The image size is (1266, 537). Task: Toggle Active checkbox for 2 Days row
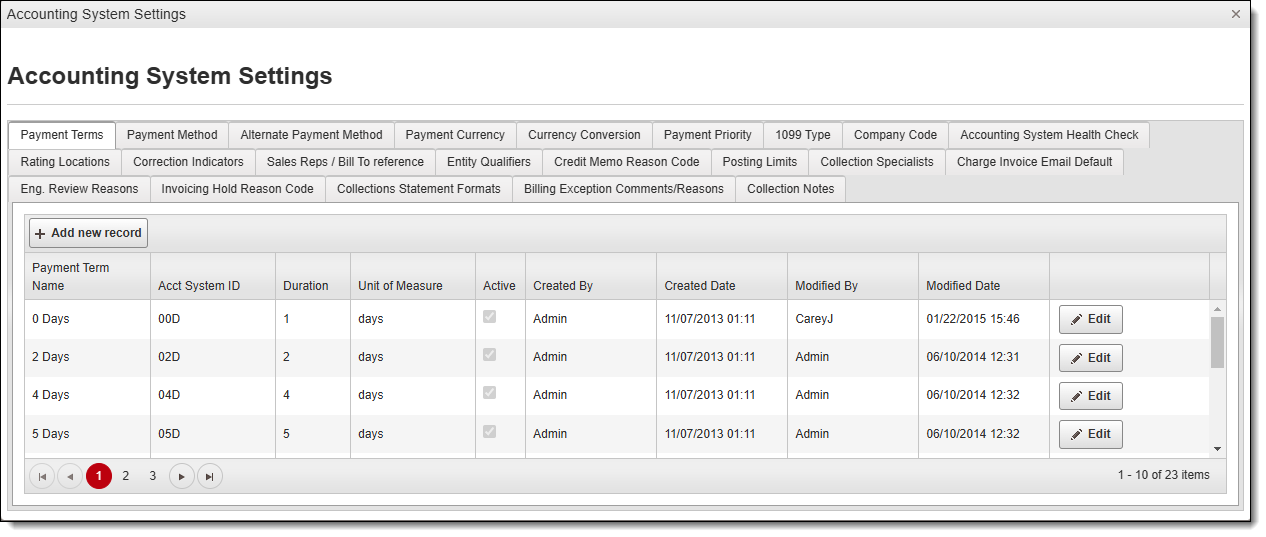489,355
